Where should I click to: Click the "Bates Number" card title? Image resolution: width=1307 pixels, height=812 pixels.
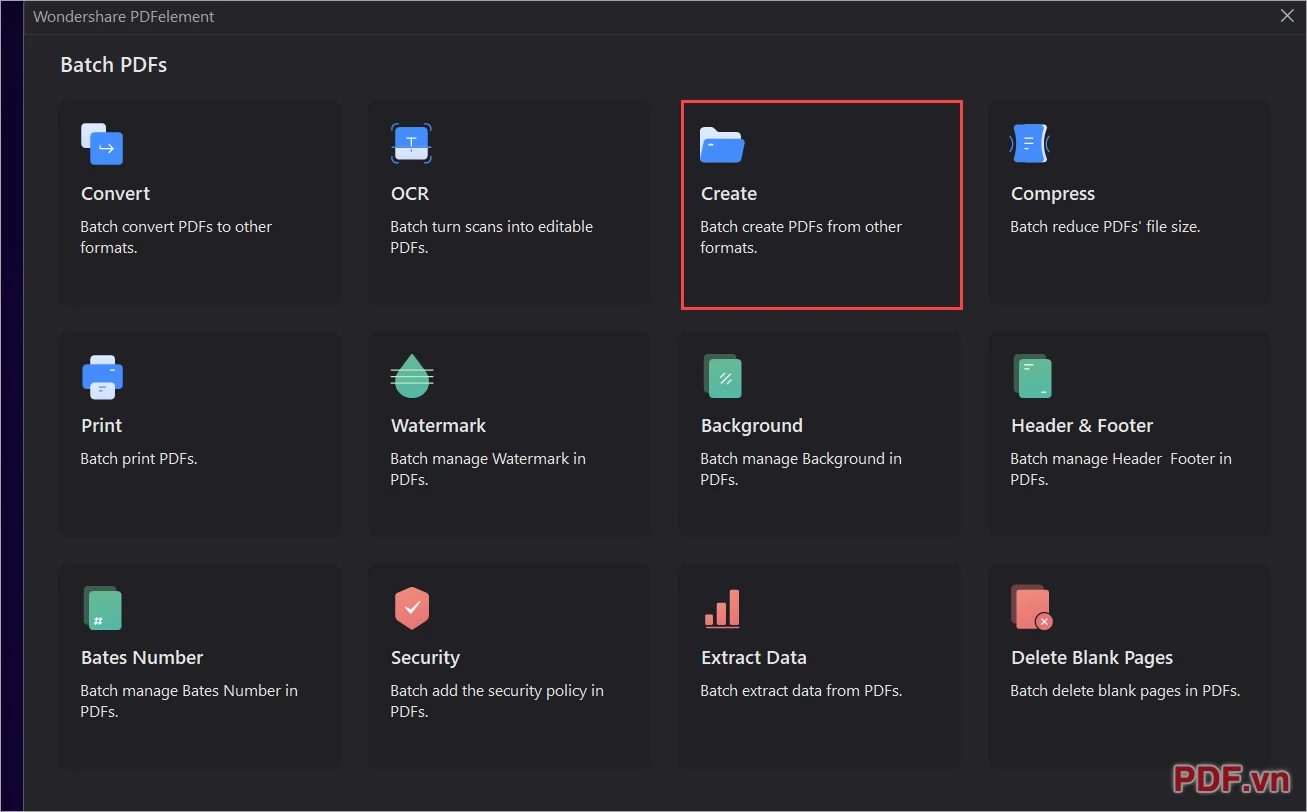coord(142,658)
